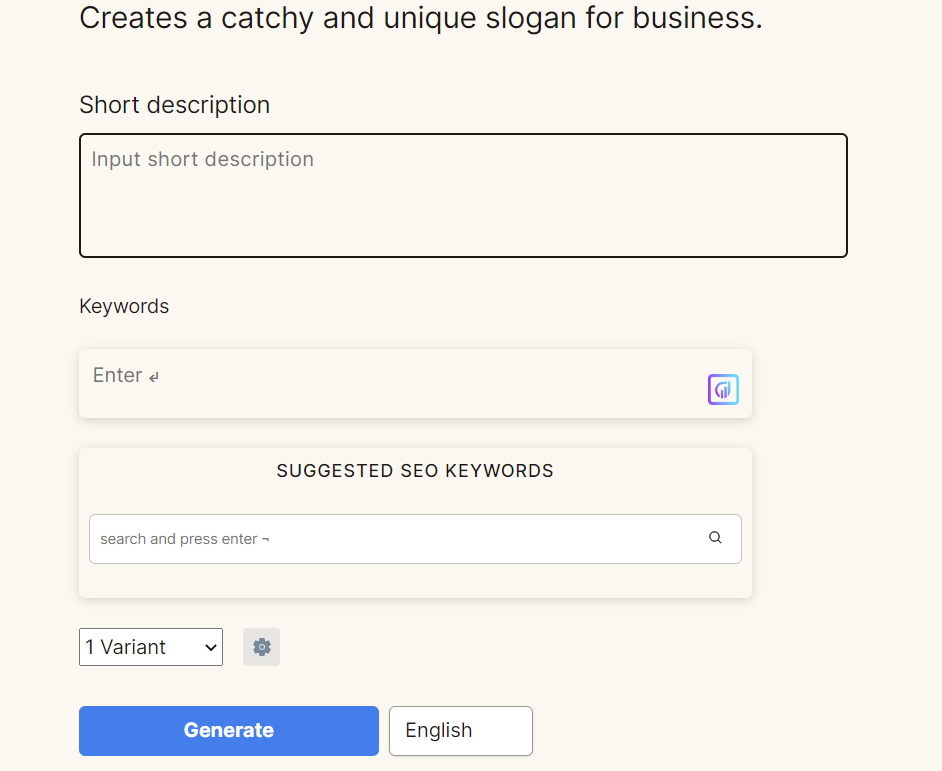The height and width of the screenshot is (771, 942).
Task: Click the Generate button
Action: pyautogui.click(x=229, y=730)
